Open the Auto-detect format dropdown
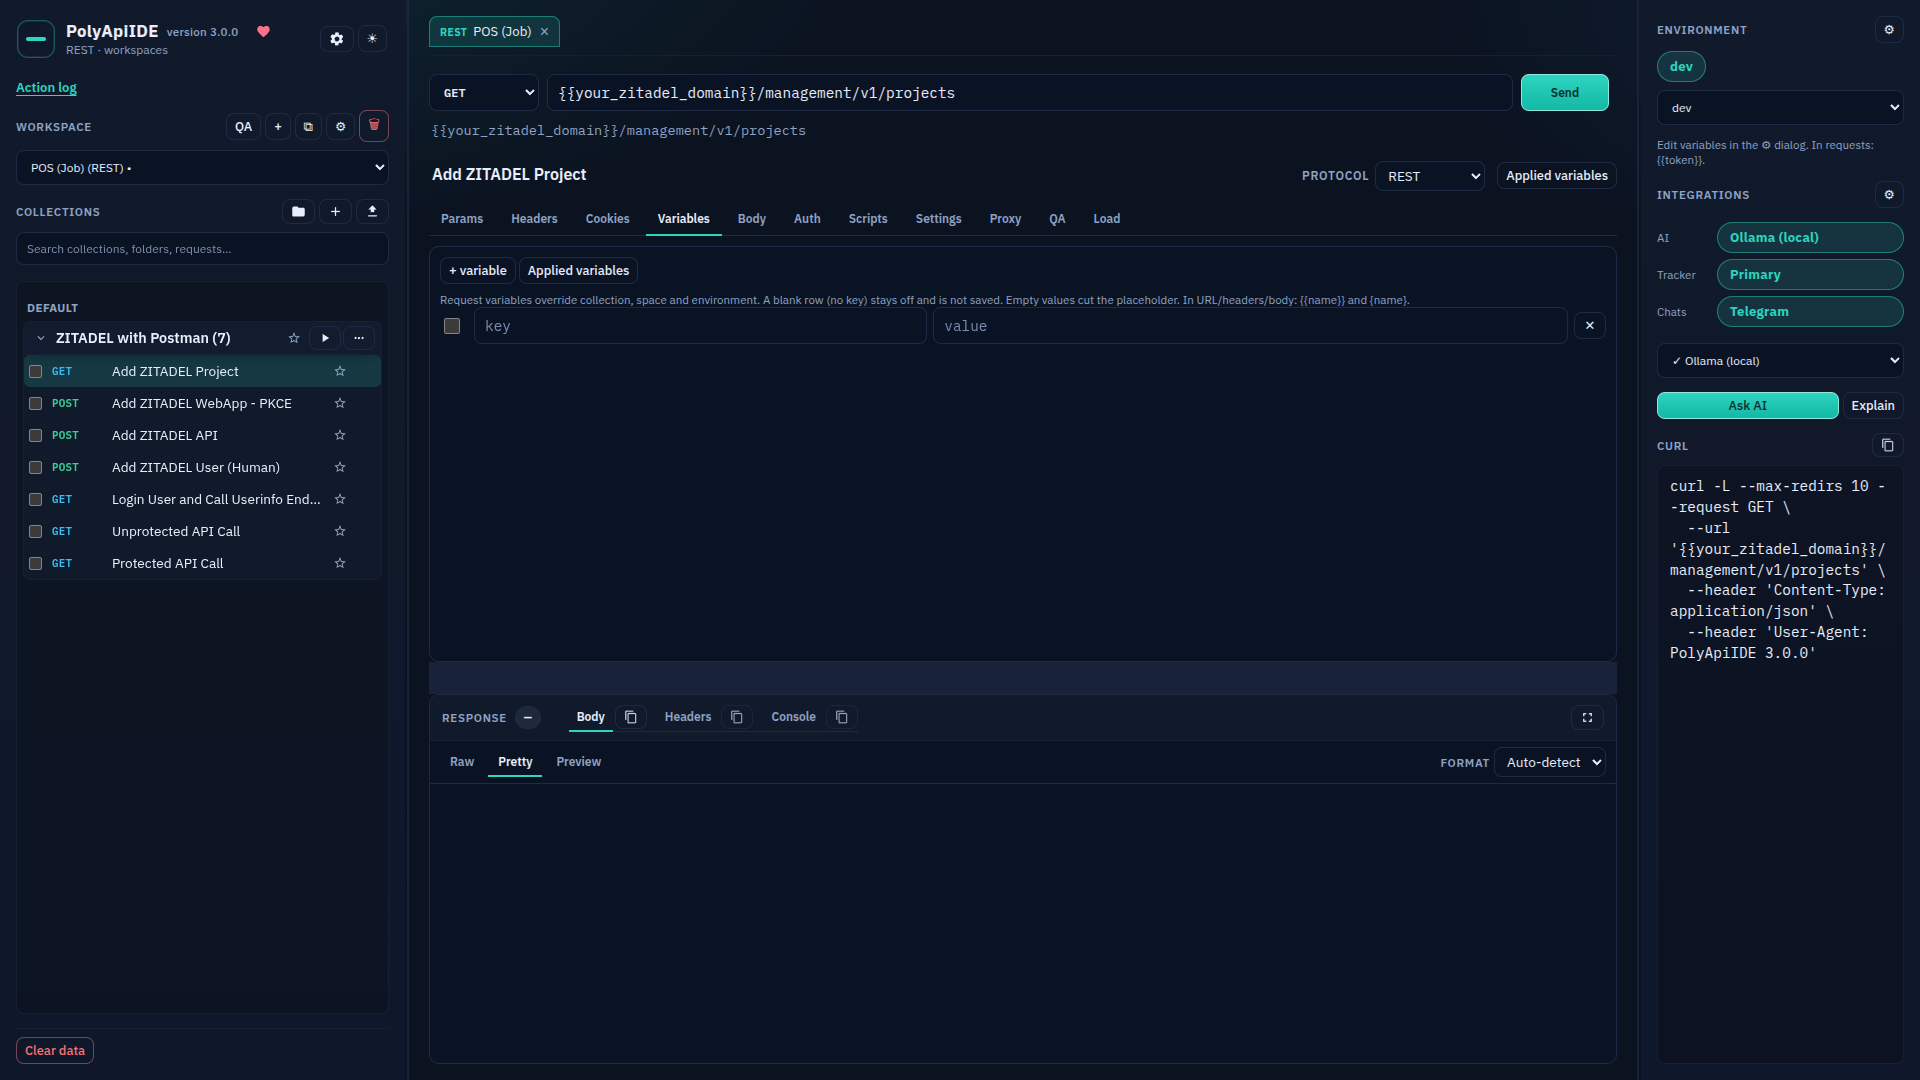Image resolution: width=1920 pixels, height=1080 pixels. click(x=1550, y=763)
